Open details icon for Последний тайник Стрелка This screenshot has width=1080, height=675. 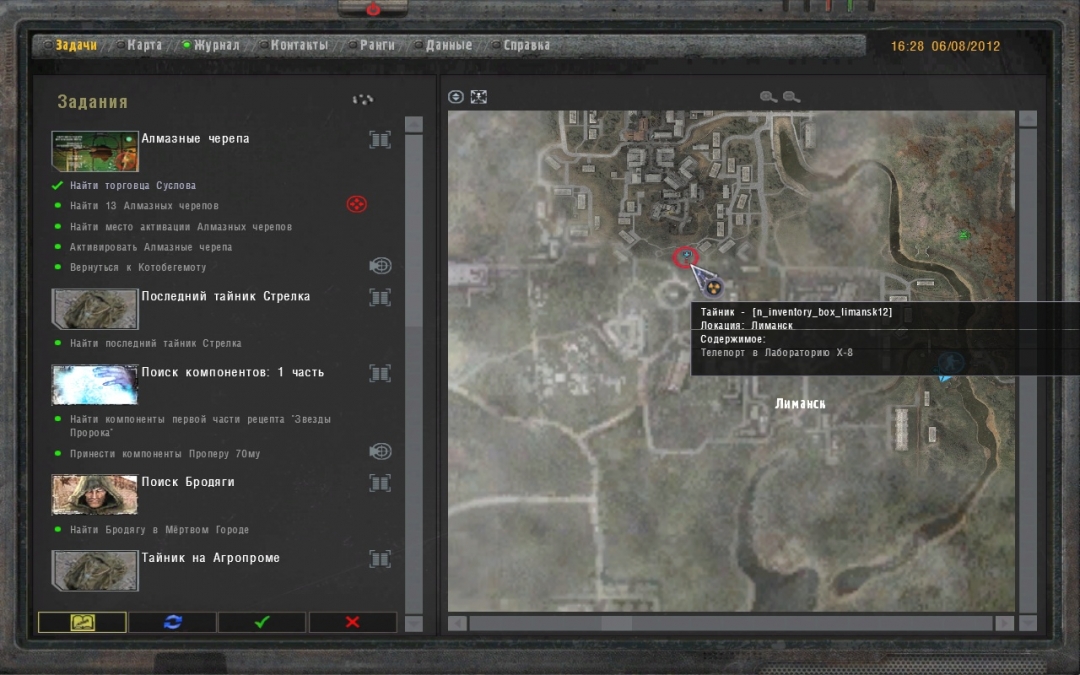coord(380,298)
